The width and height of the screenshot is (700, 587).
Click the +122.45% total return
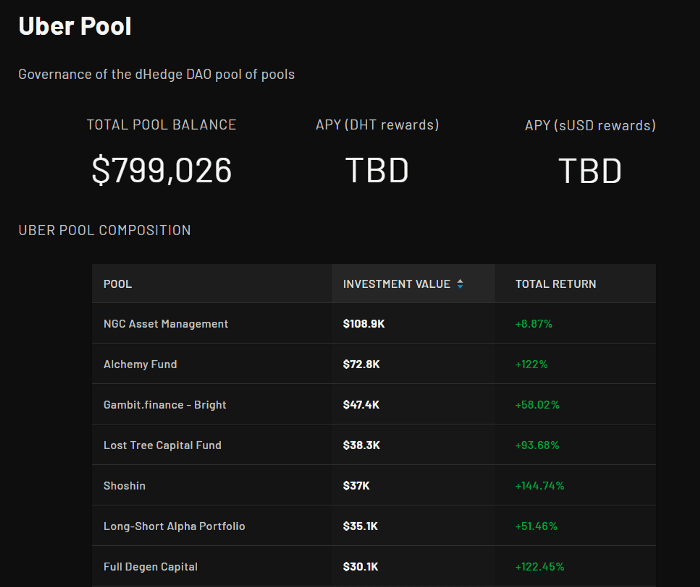click(x=539, y=567)
